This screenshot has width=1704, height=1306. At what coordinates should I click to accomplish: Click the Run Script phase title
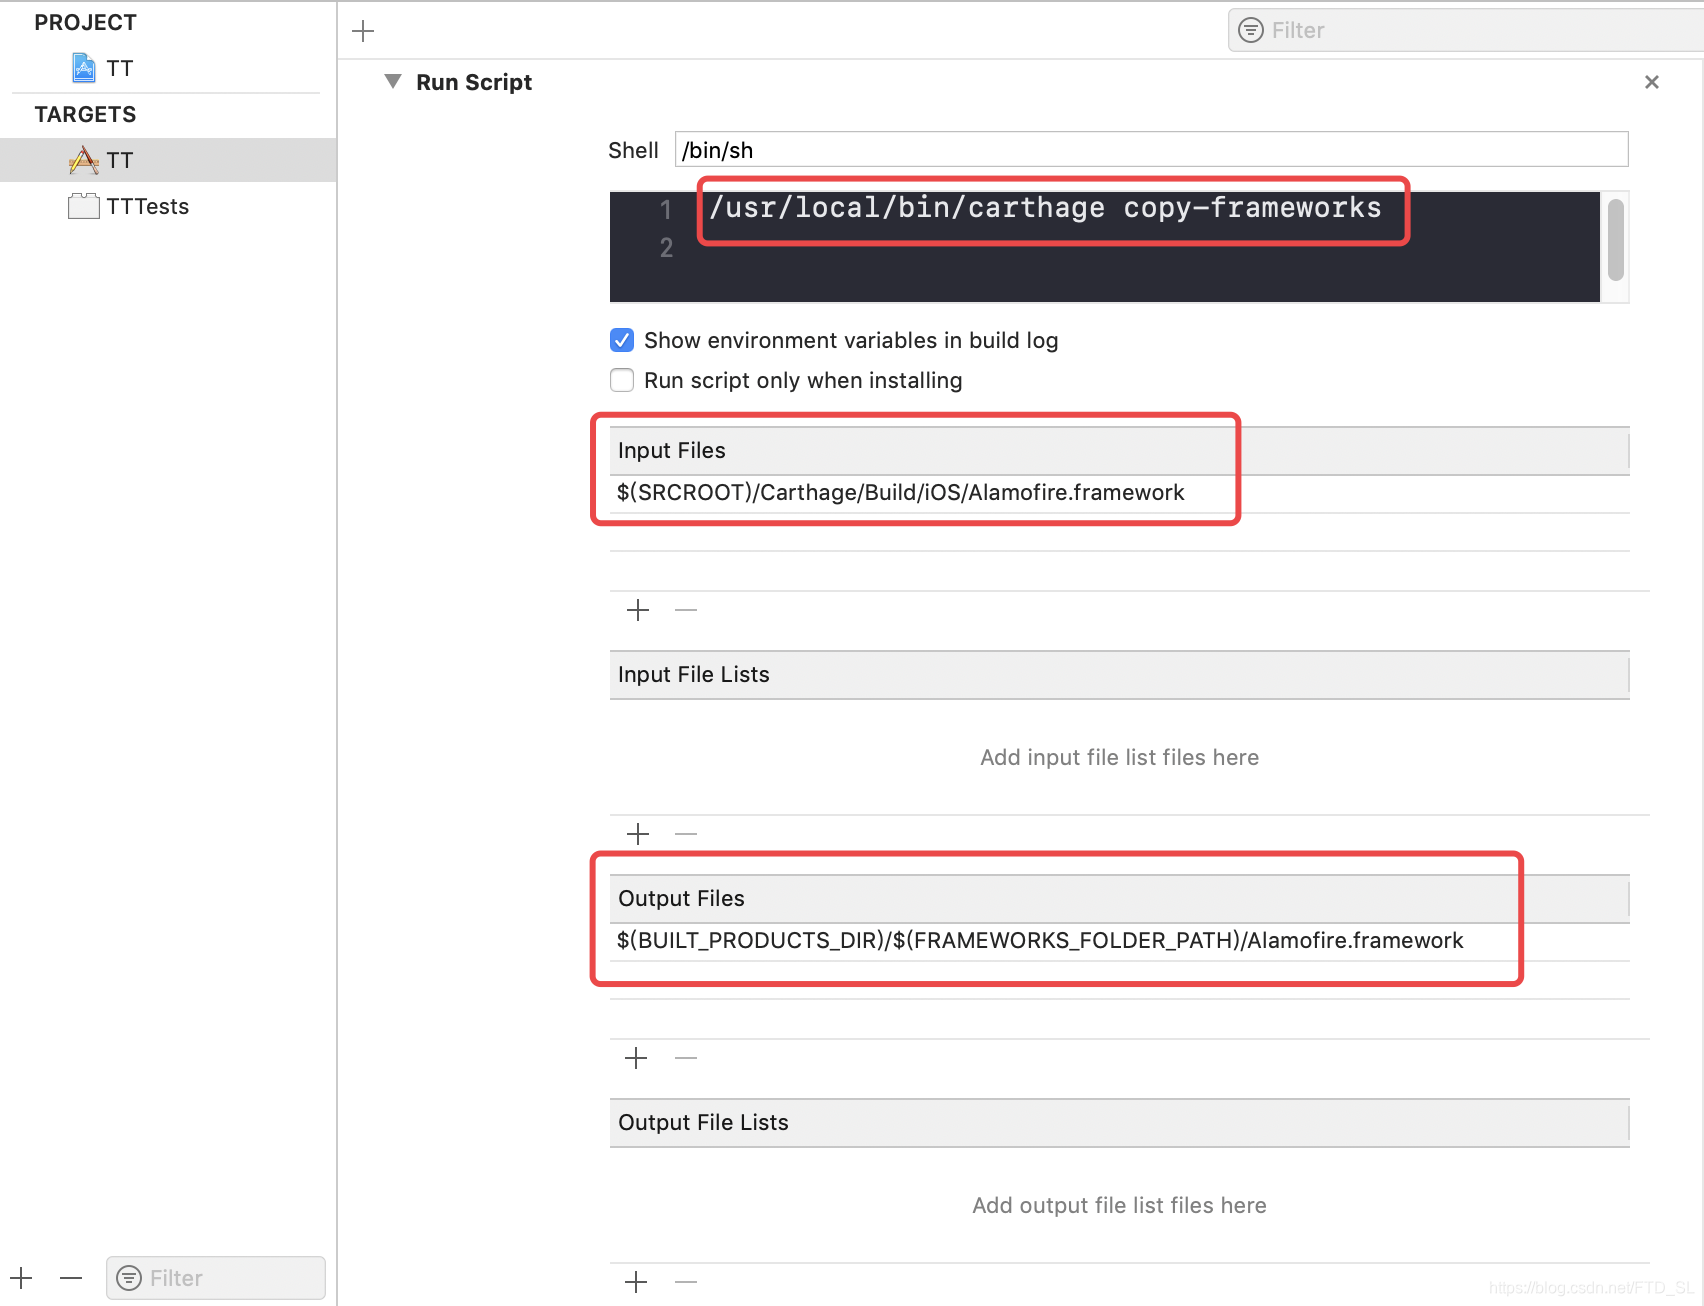[474, 82]
